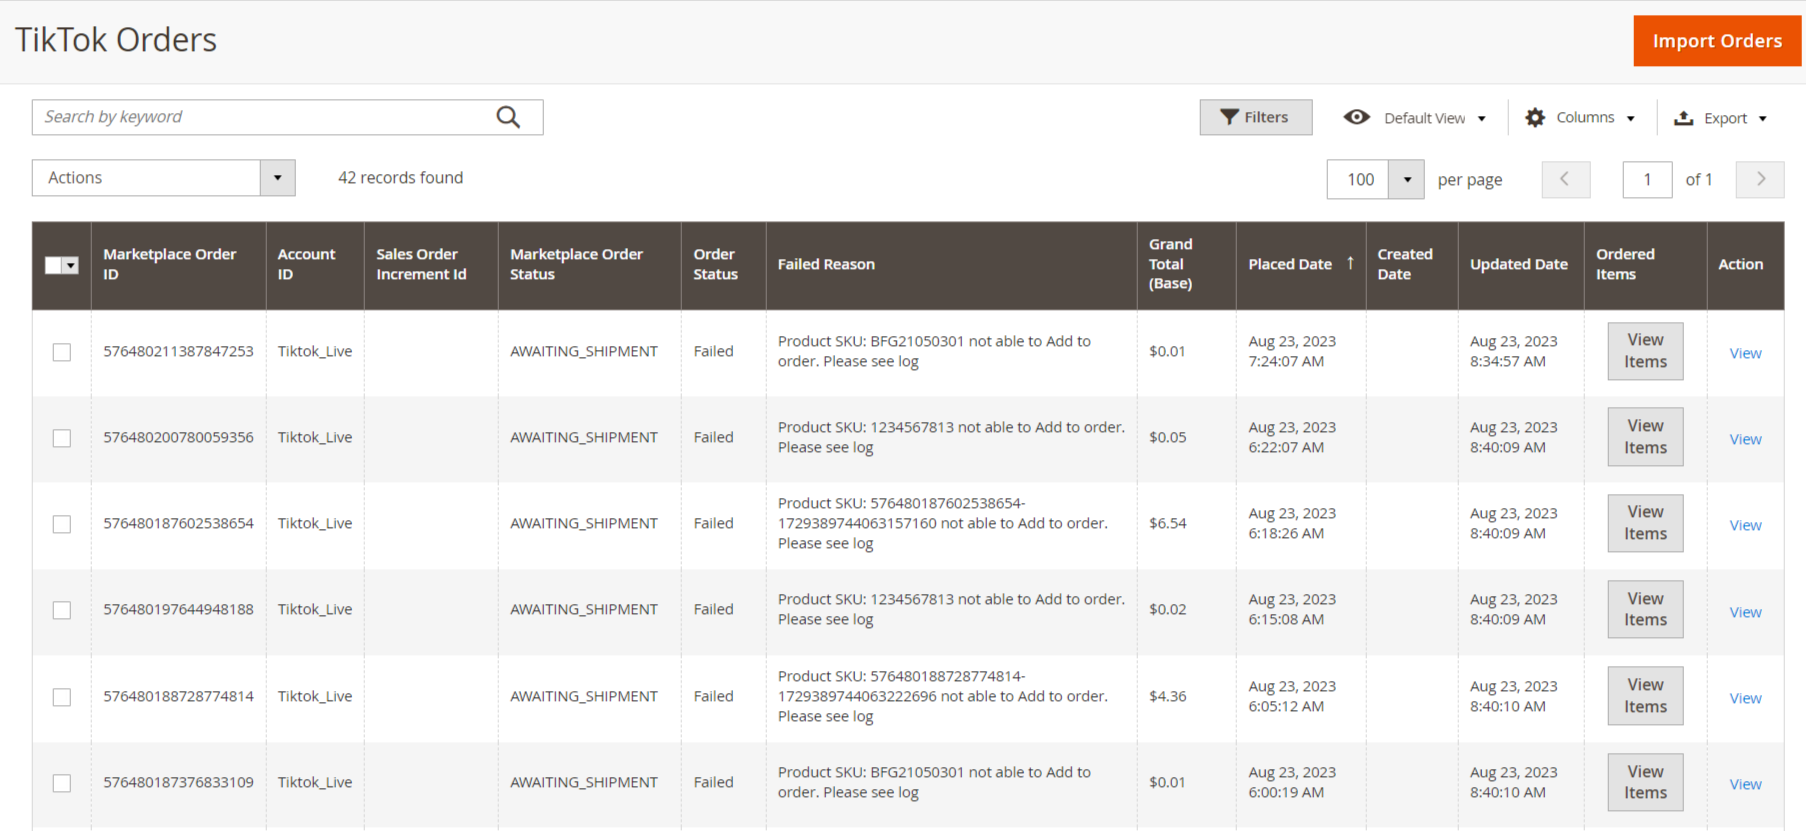Sort by Grand Total (Base) column header

[x=1170, y=264]
